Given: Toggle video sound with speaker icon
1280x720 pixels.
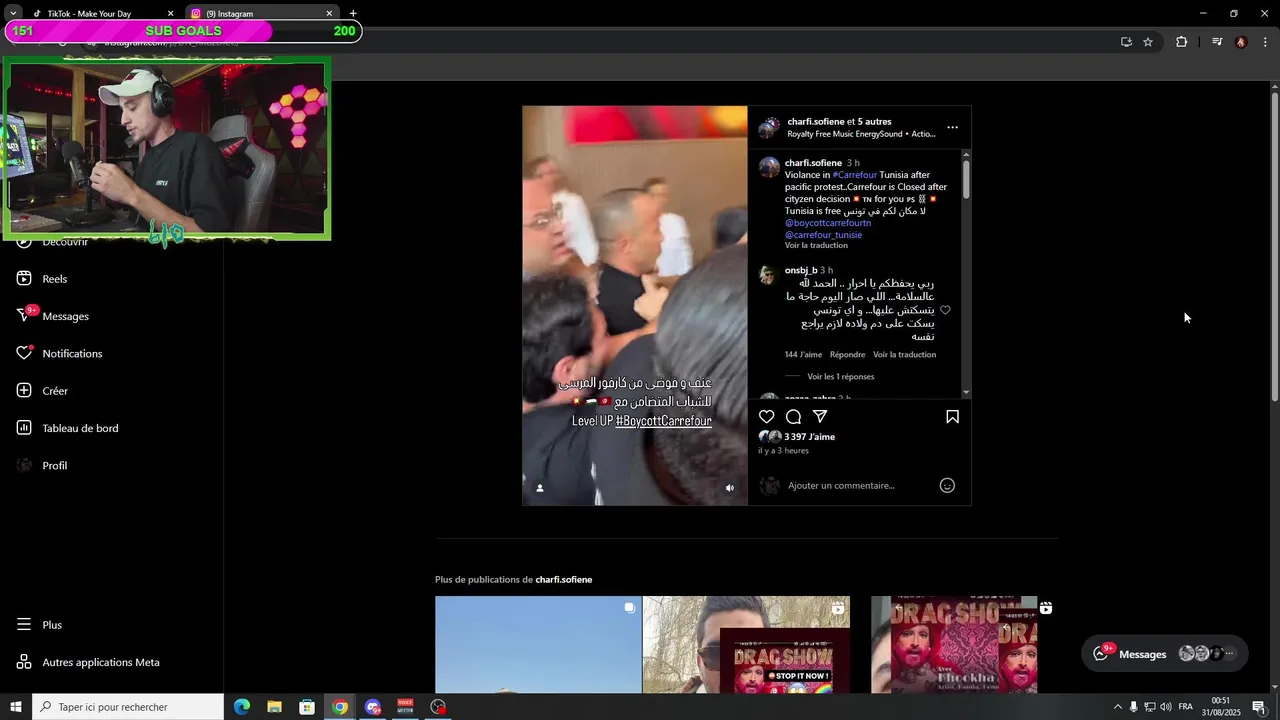Looking at the screenshot, I should click(730, 488).
